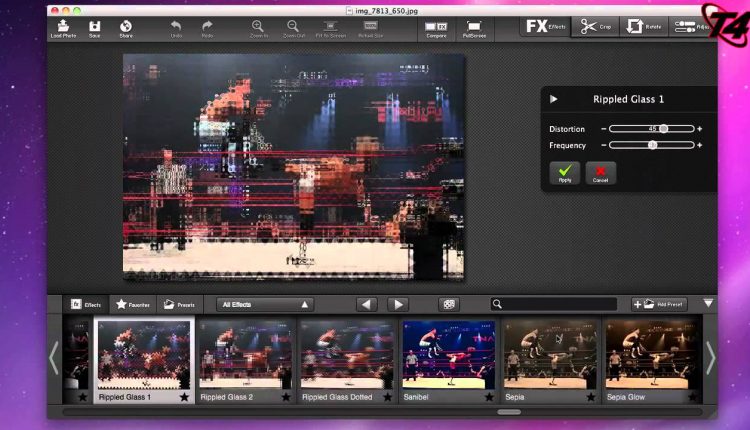Click the Zoom Out magnifier
750x430 pixels.
tap(293, 29)
